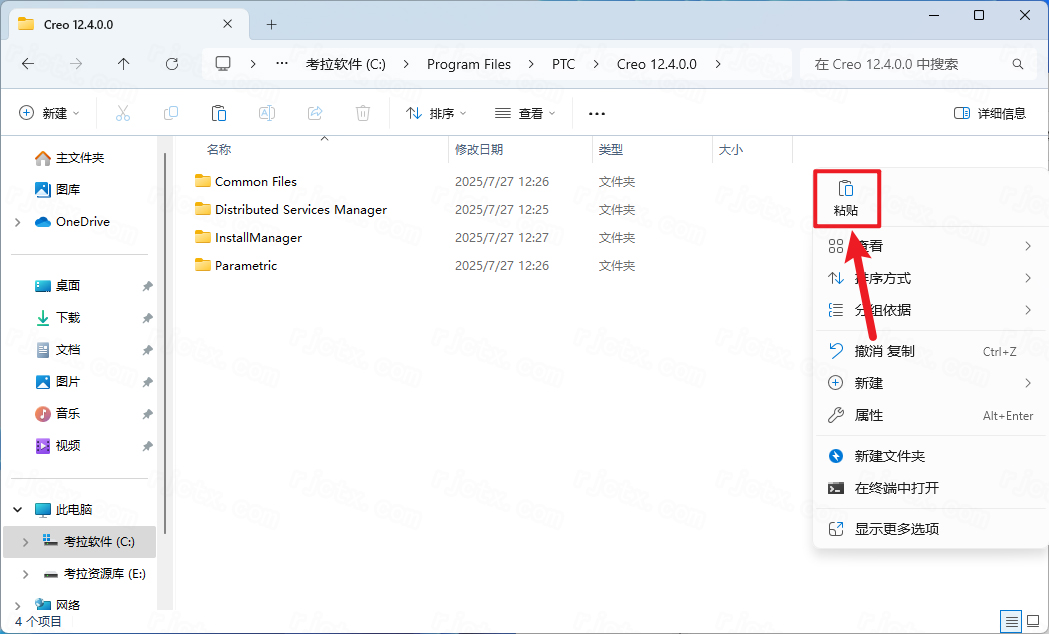Viewport: 1049px width, 634px height.
Task: Collapse the This PC (此电脑) node
Action: [18, 510]
